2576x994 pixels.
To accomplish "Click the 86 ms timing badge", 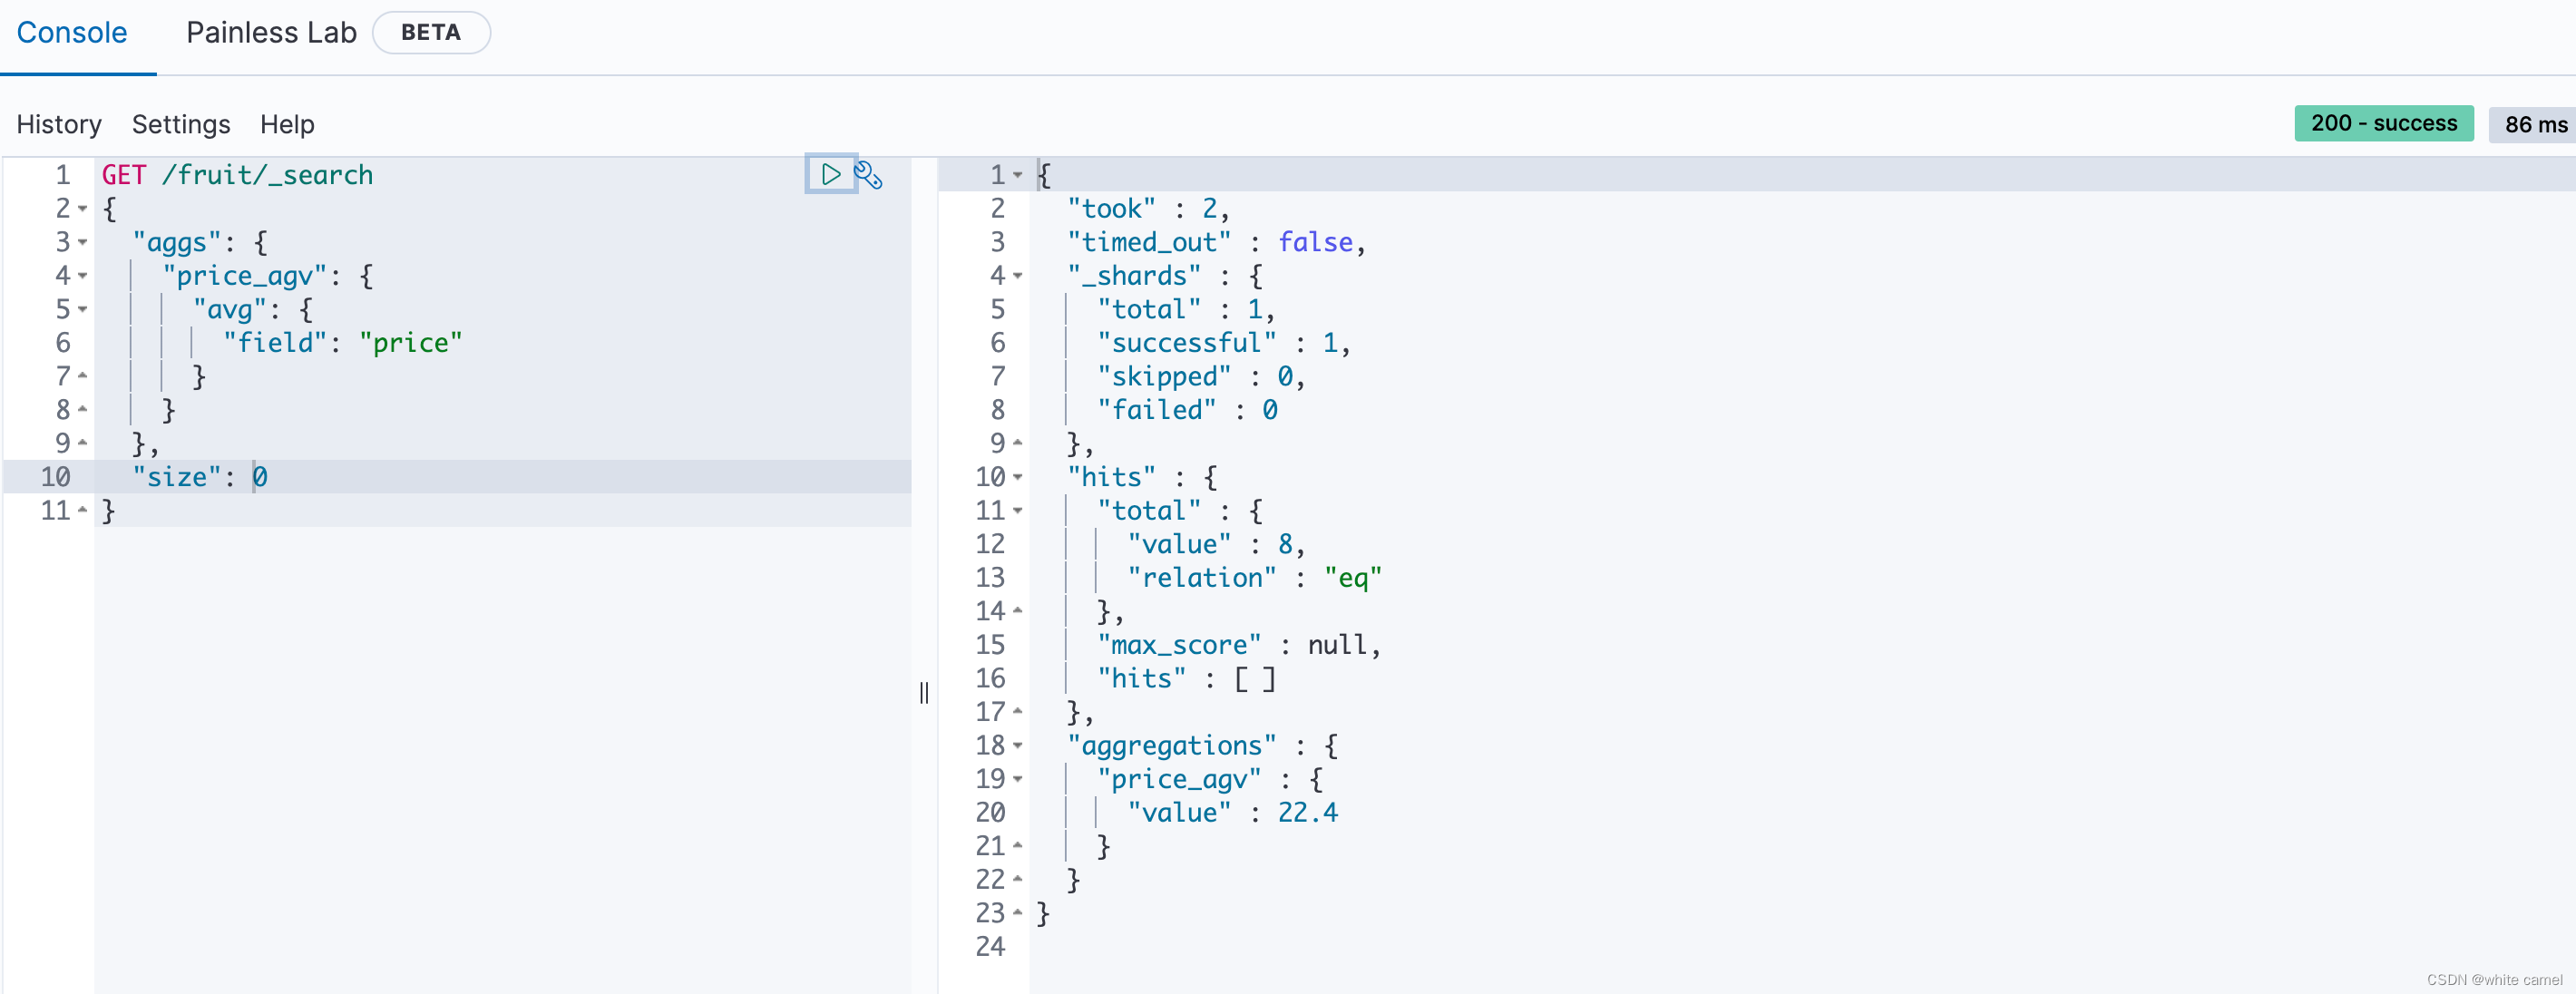I will click(2535, 125).
